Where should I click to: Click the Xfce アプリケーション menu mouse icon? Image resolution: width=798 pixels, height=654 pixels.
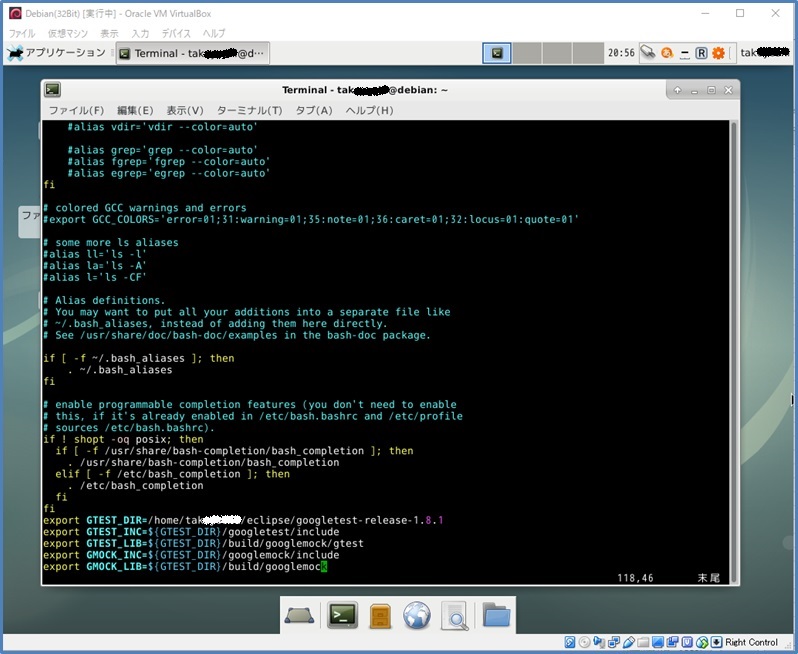[15, 53]
